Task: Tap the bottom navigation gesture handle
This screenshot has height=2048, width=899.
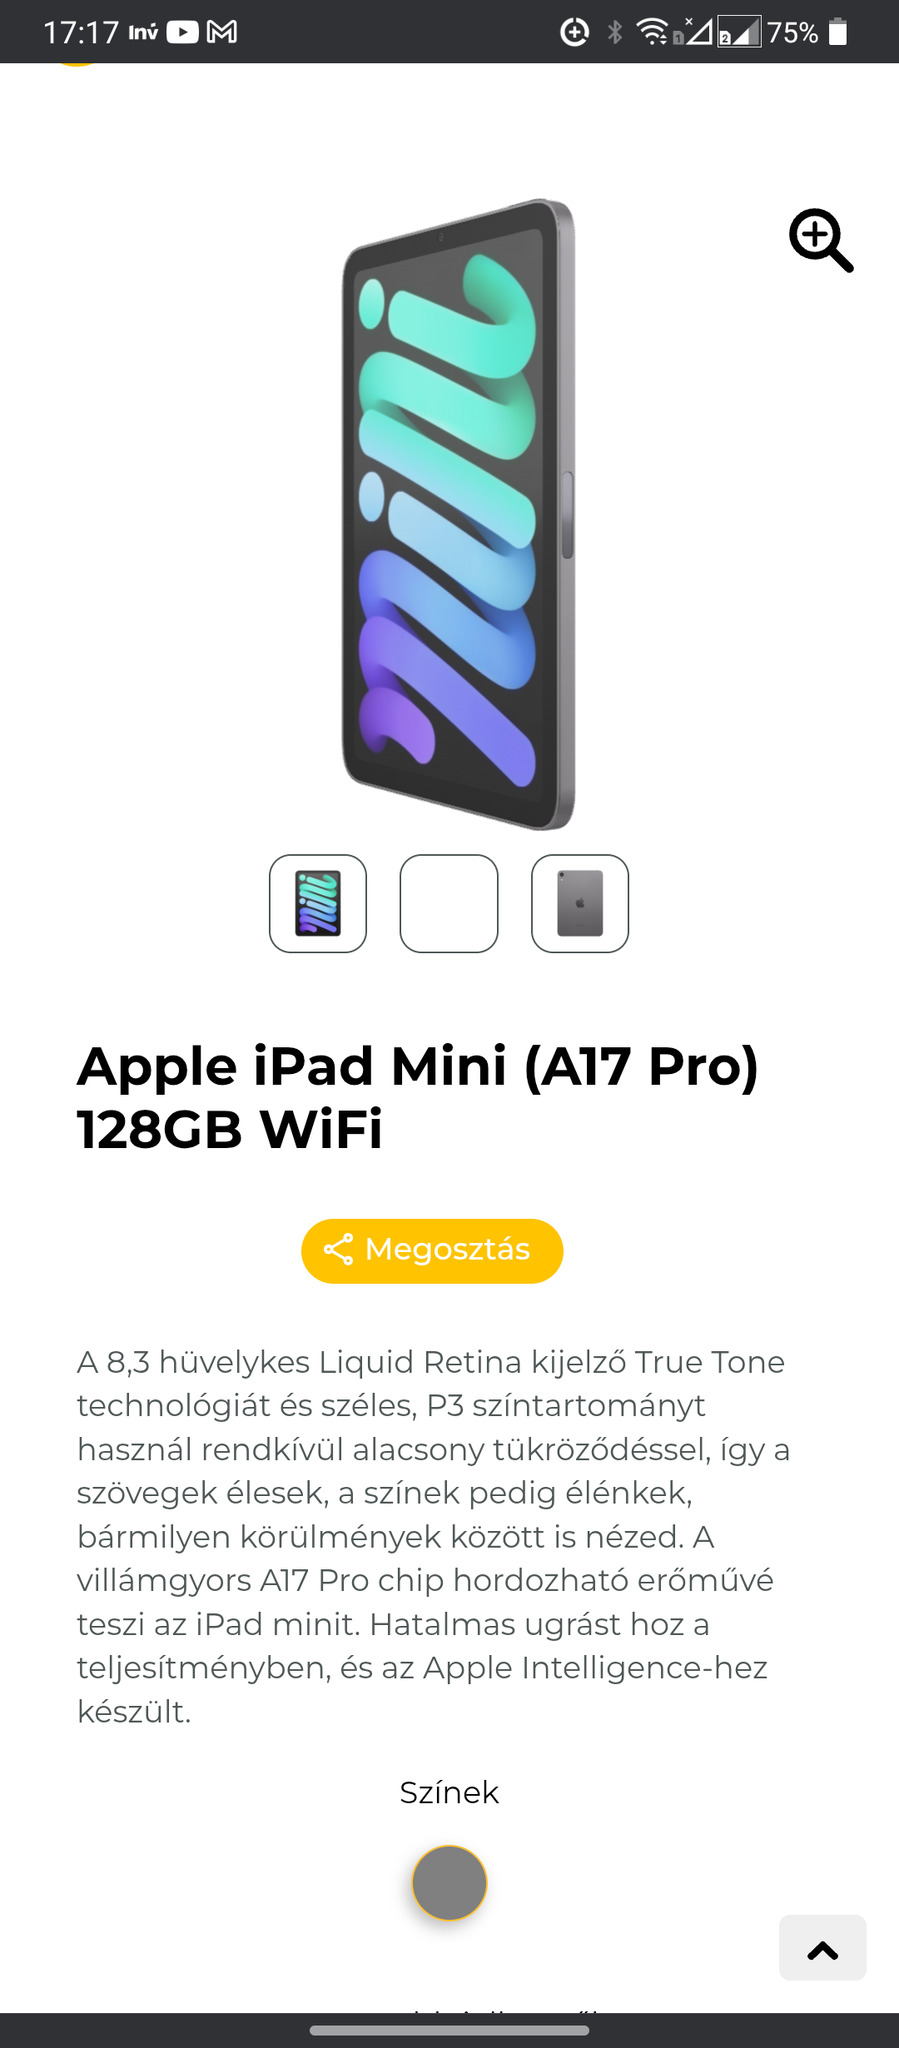Action: (449, 2030)
